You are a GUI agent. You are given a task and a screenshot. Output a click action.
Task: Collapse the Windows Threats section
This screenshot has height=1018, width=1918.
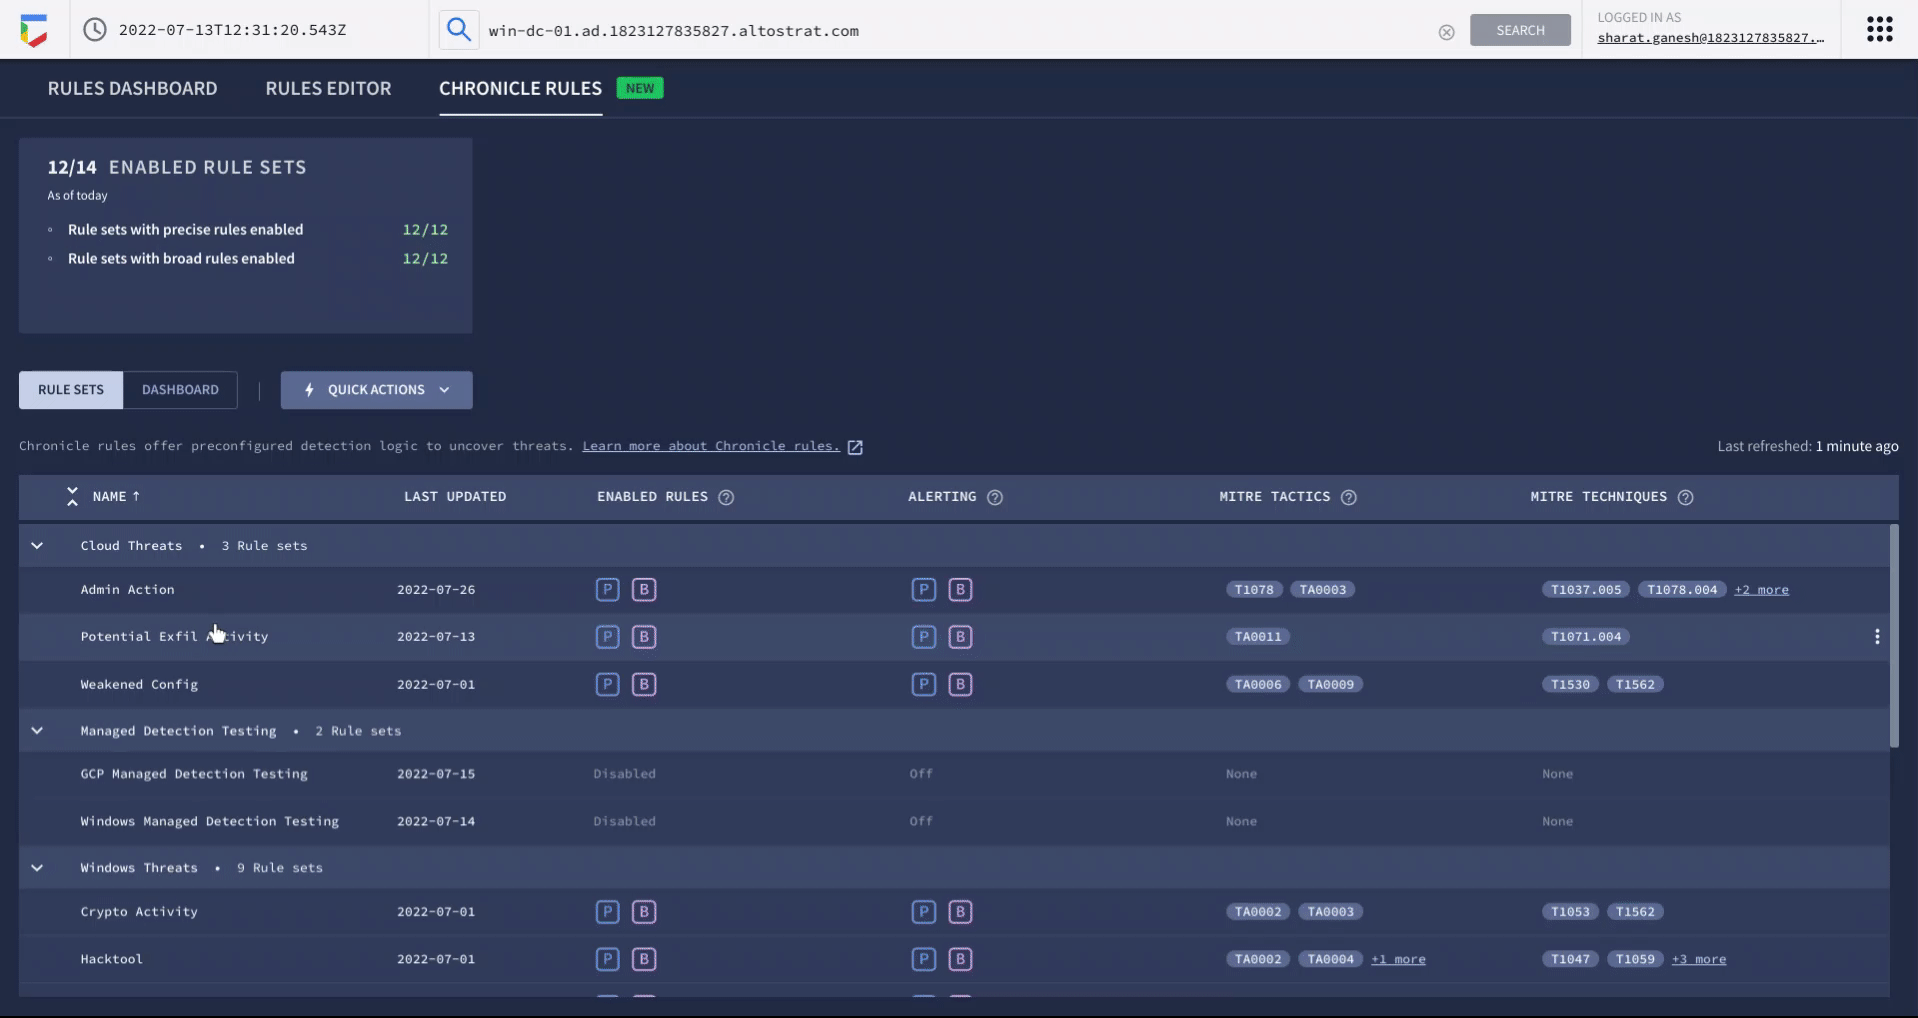[37, 867]
